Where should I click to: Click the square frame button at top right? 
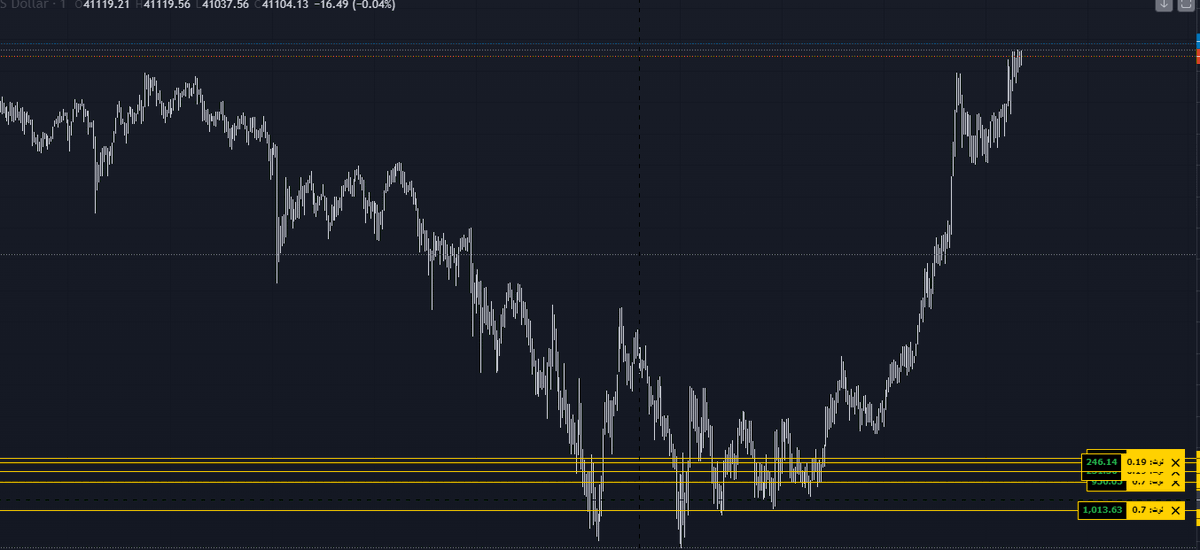coord(1184,5)
